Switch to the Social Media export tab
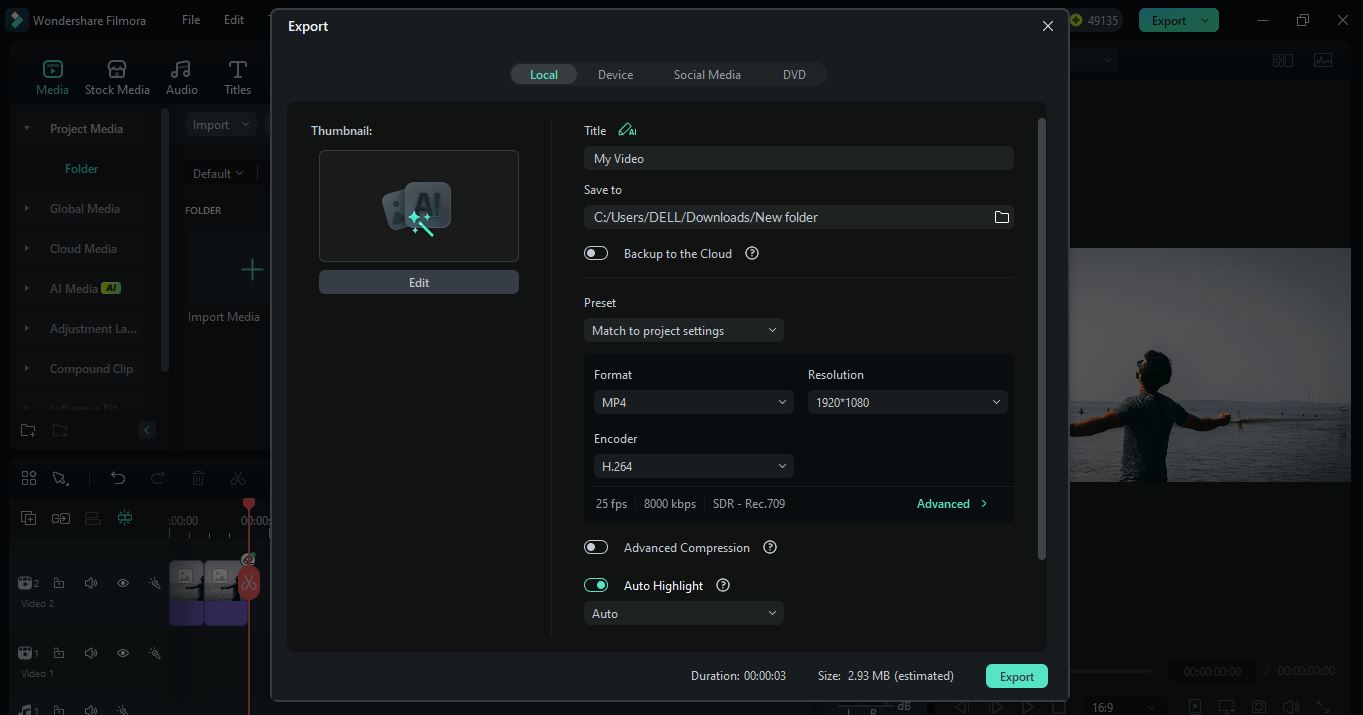1363x715 pixels. click(707, 74)
